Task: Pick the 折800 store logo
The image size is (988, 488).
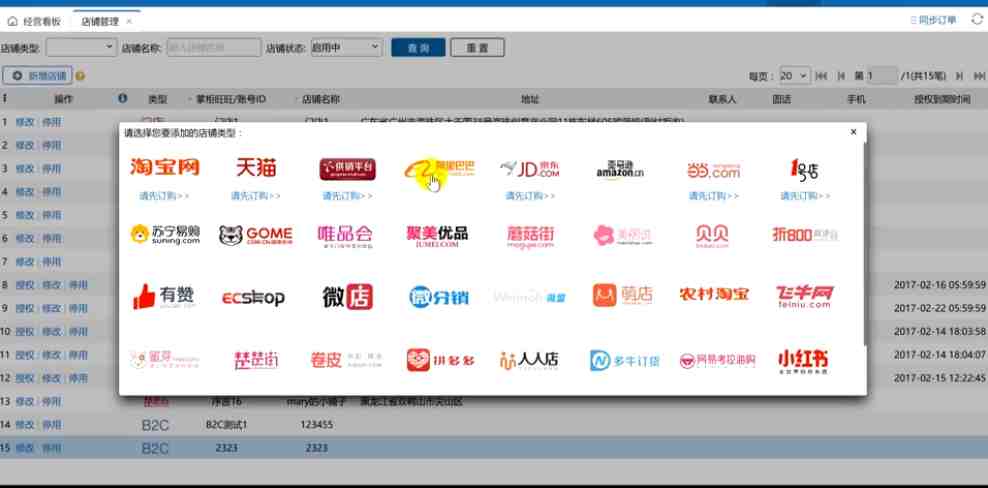Action: tap(805, 235)
